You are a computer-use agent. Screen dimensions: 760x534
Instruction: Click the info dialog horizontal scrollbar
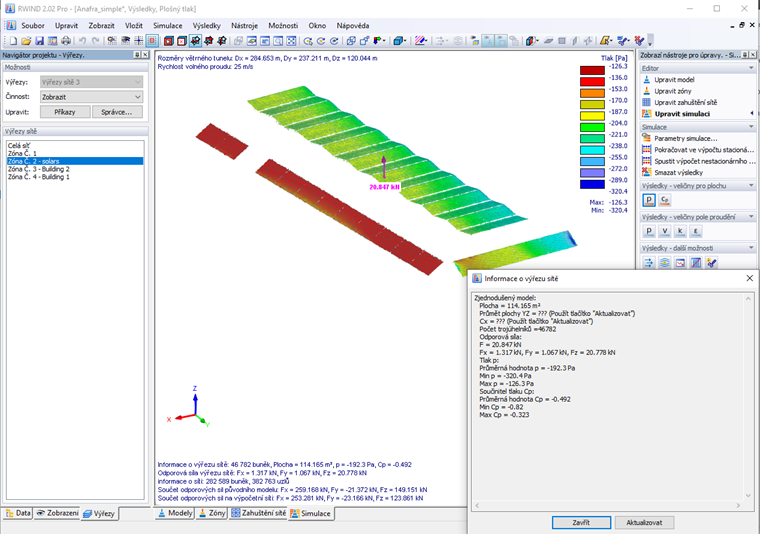608,505
